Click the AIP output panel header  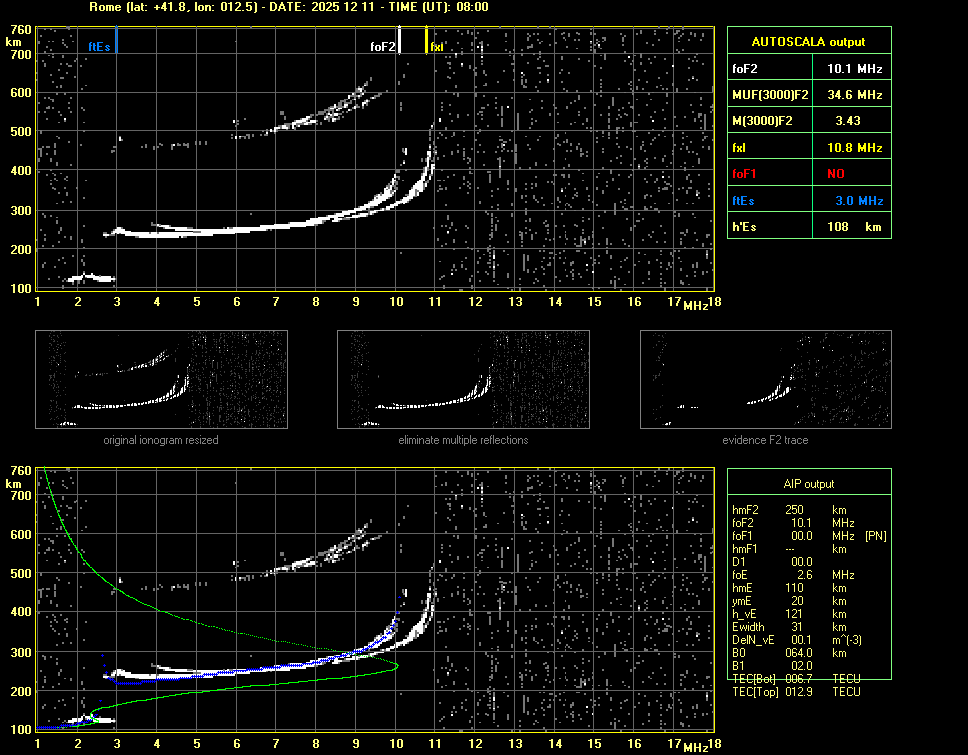click(808, 484)
